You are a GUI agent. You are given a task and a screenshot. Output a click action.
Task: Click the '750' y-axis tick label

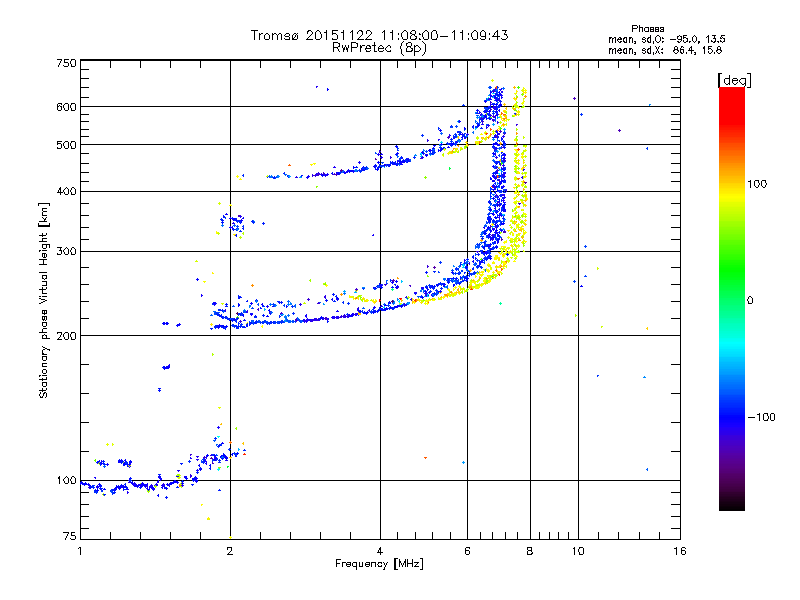tap(67, 63)
